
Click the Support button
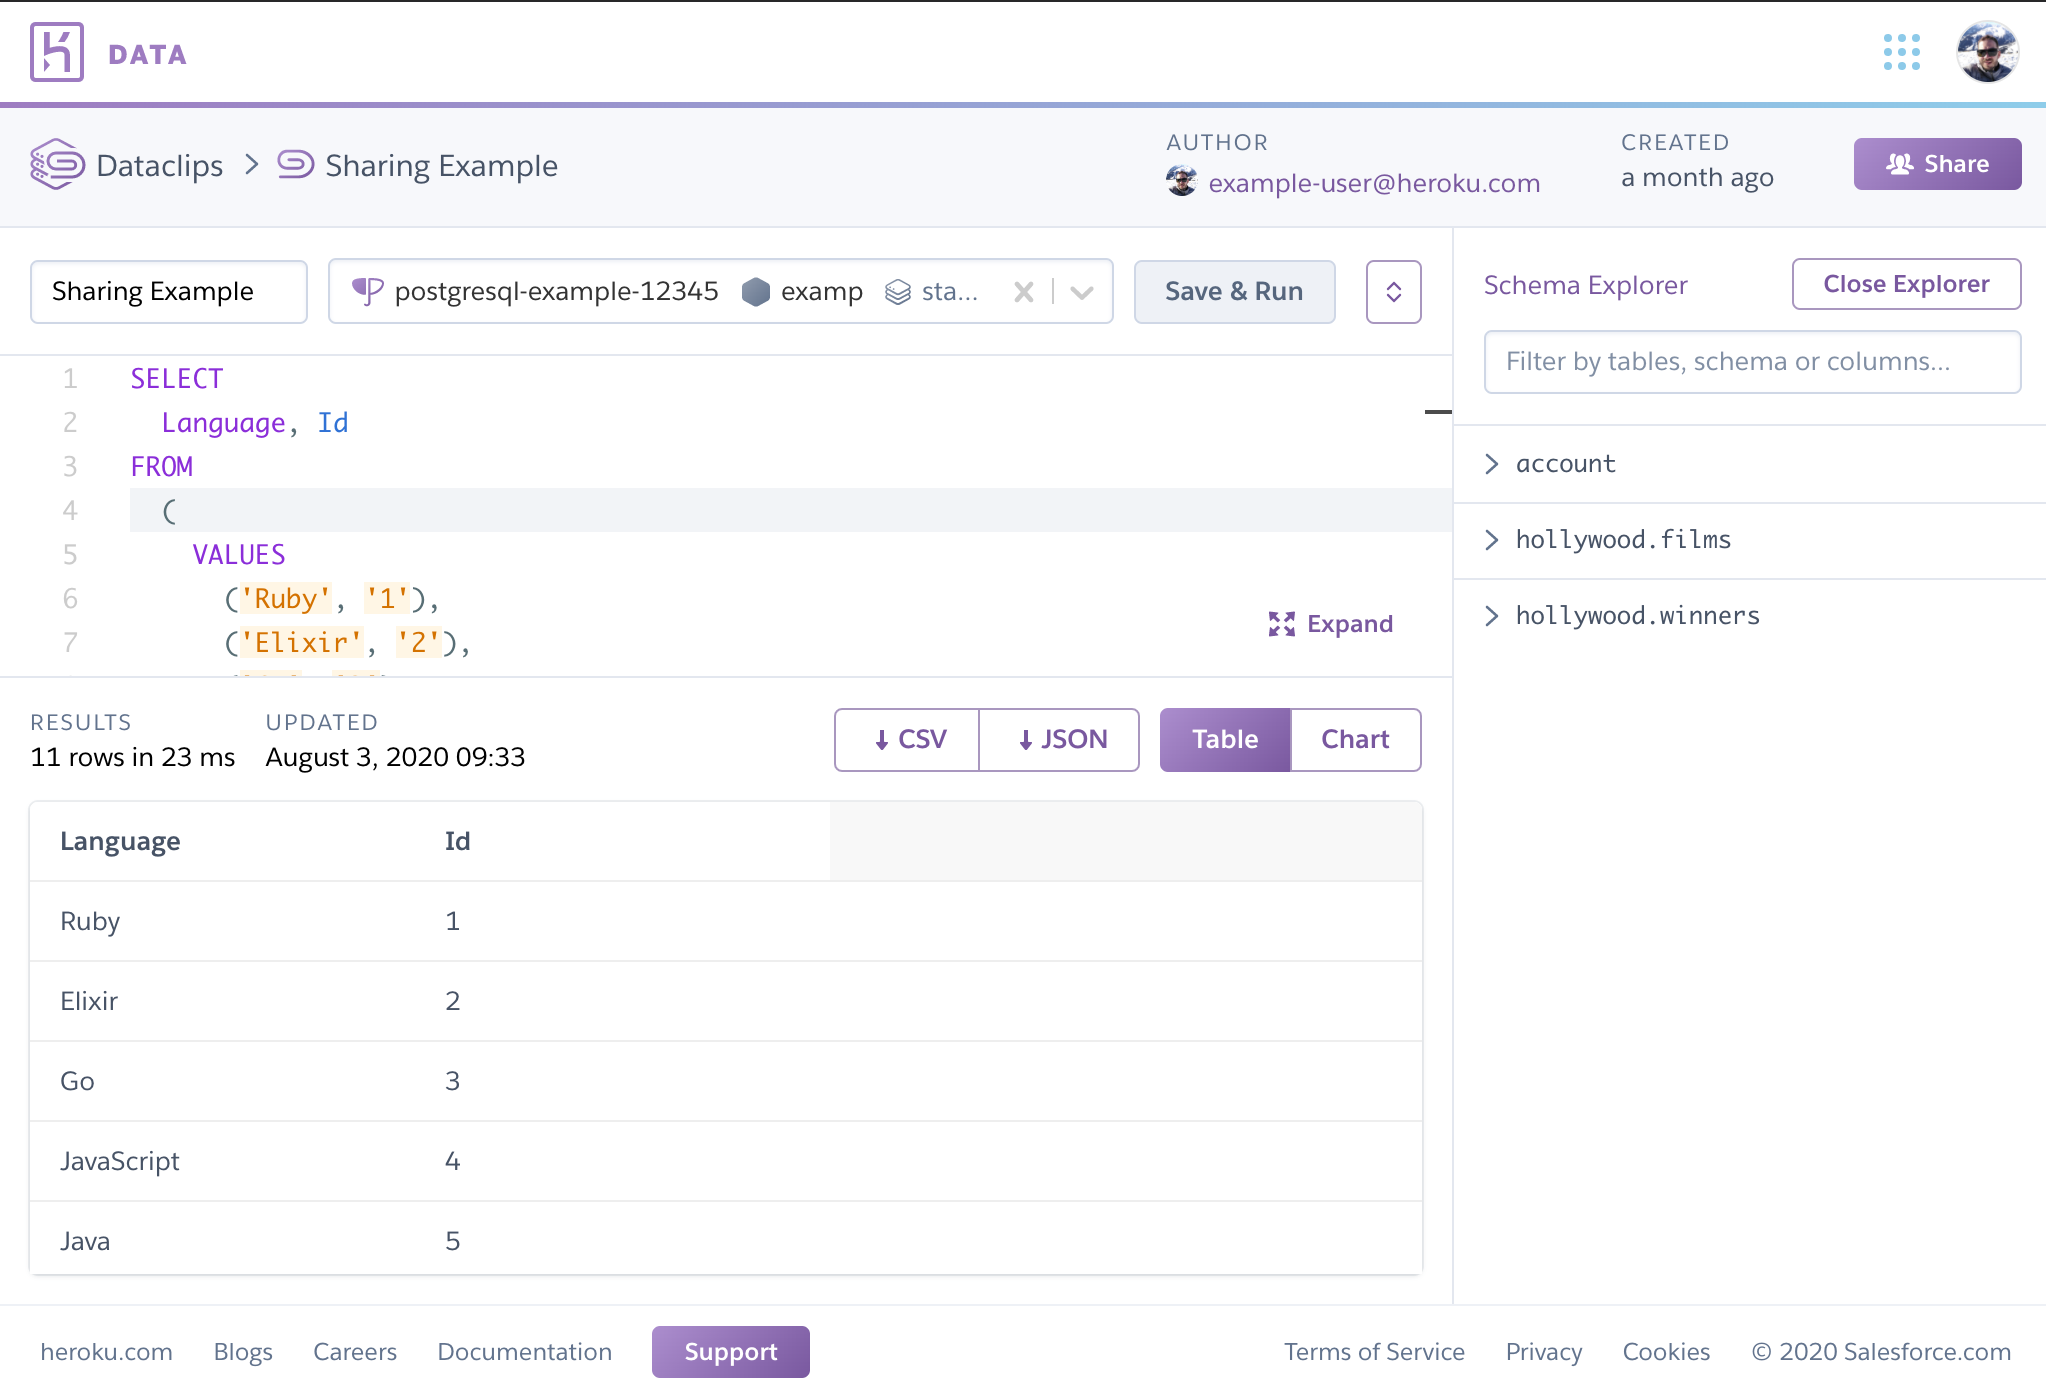click(731, 1352)
